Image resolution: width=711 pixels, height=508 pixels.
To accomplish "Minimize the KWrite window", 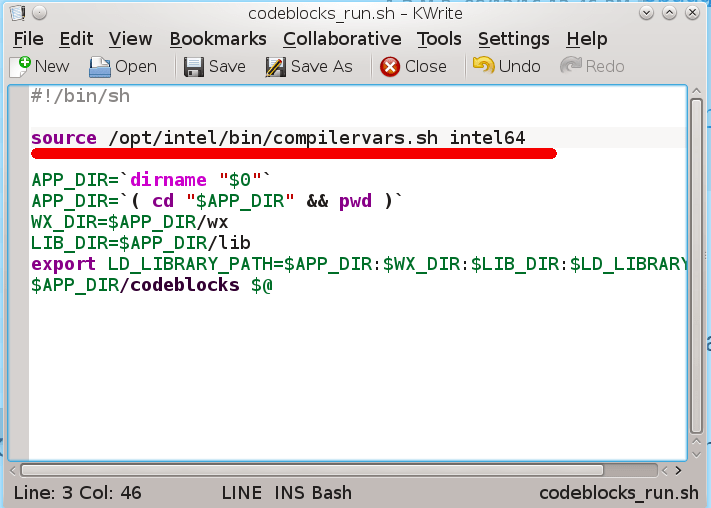I will [x=646, y=13].
